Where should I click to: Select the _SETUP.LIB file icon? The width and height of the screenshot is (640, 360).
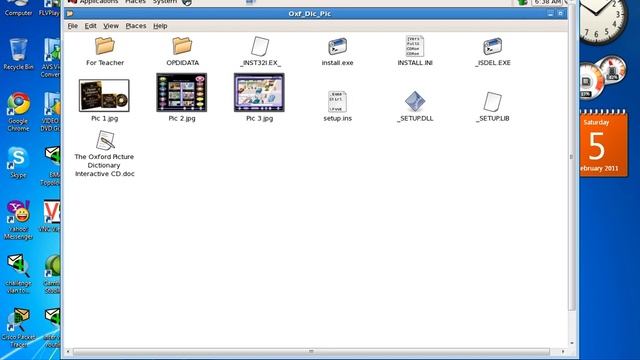point(493,102)
